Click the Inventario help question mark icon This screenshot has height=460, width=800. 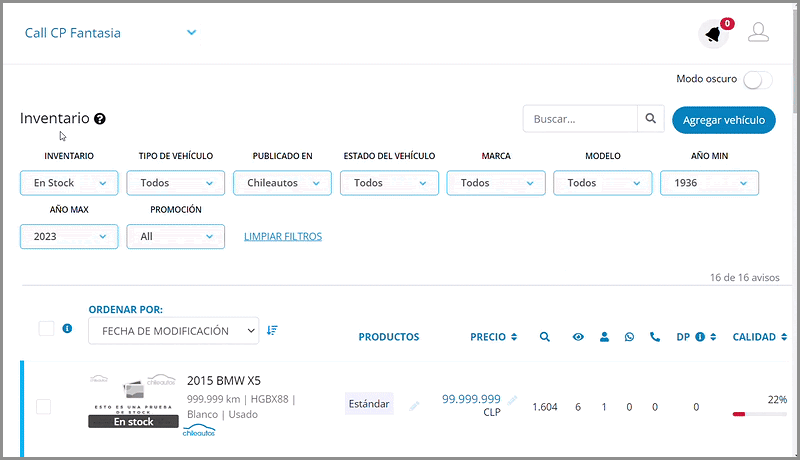[100, 119]
